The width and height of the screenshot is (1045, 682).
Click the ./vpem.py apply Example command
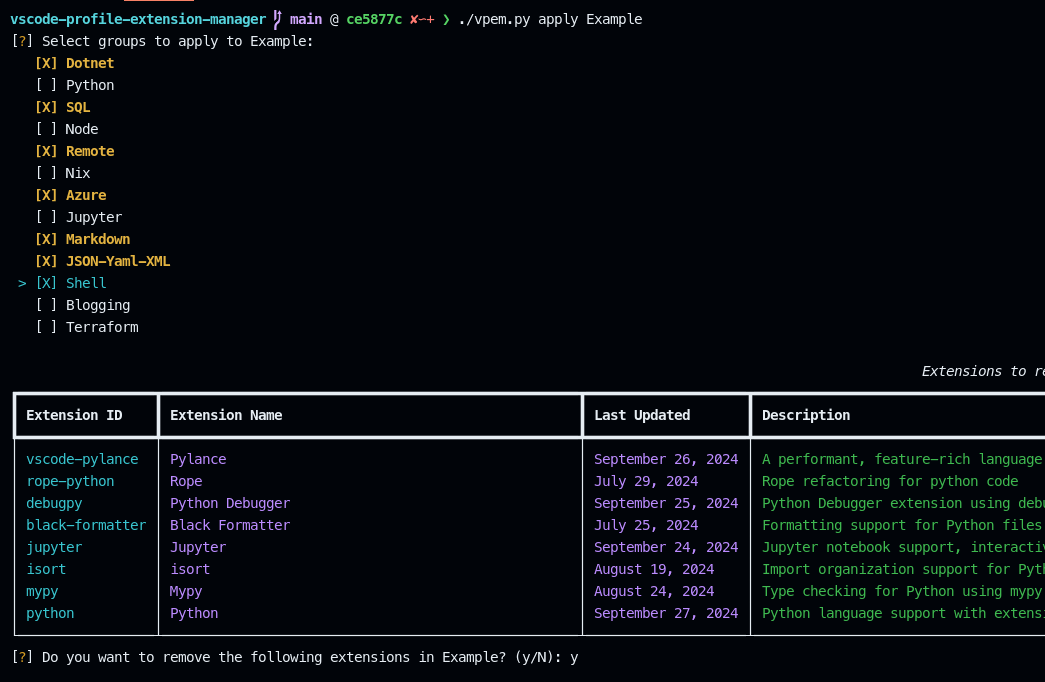pos(550,19)
